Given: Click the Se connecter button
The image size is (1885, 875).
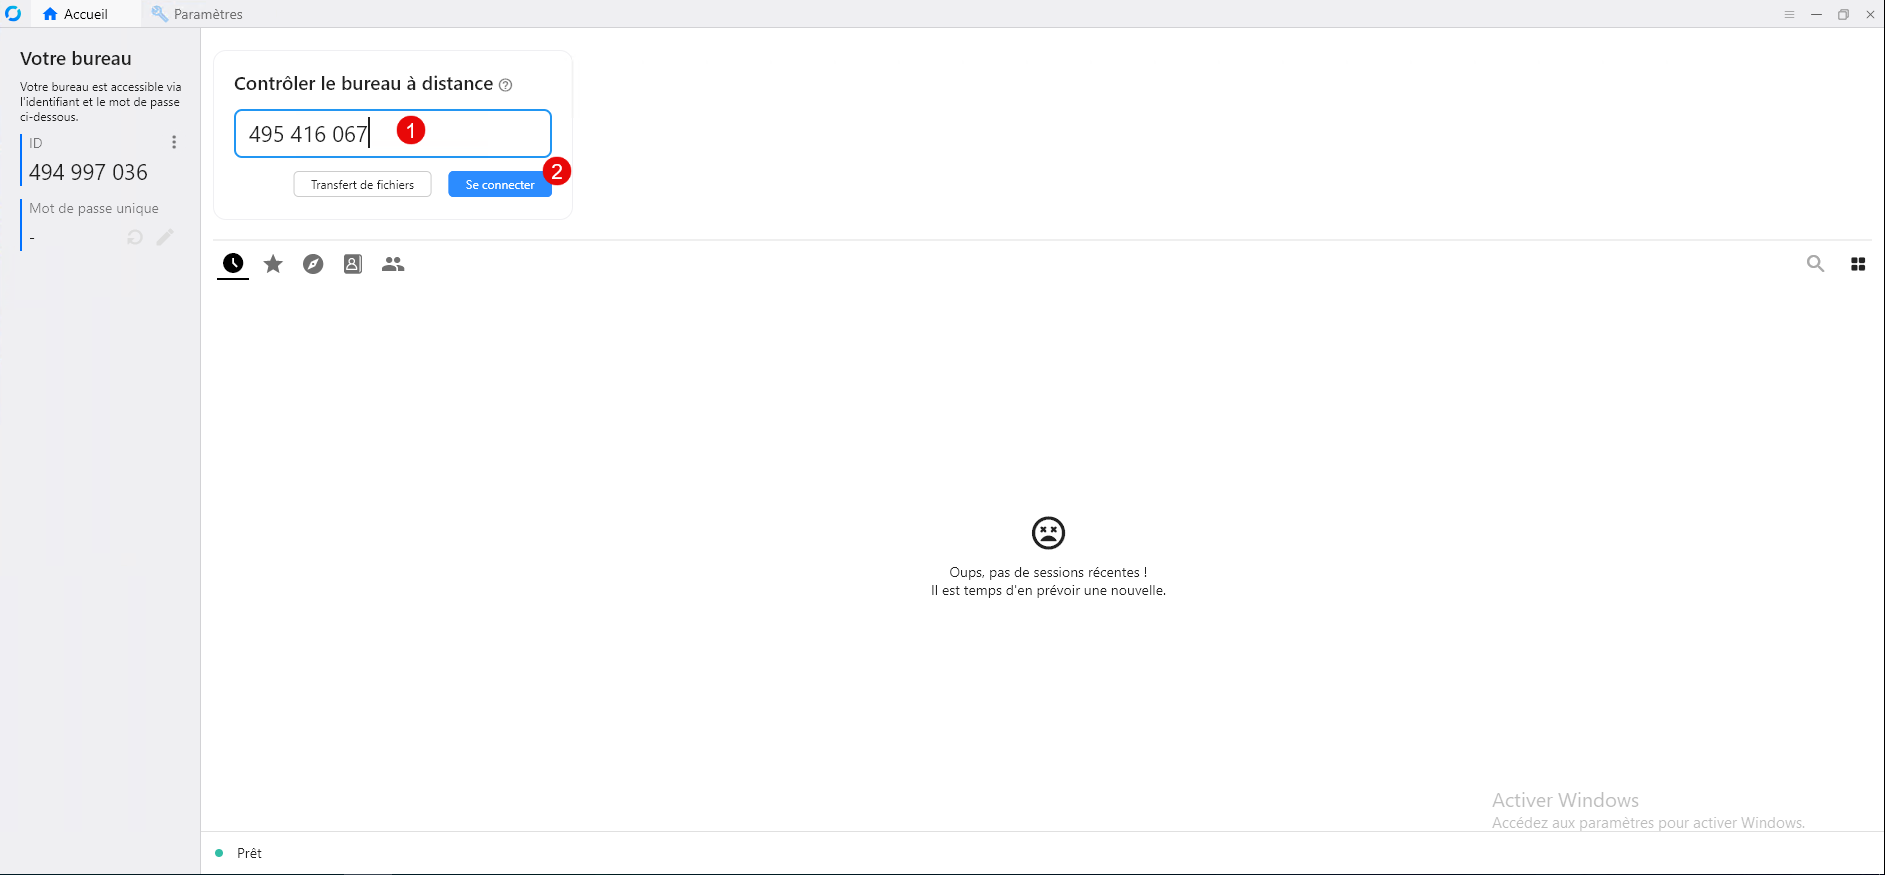Looking at the screenshot, I should click(x=499, y=185).
